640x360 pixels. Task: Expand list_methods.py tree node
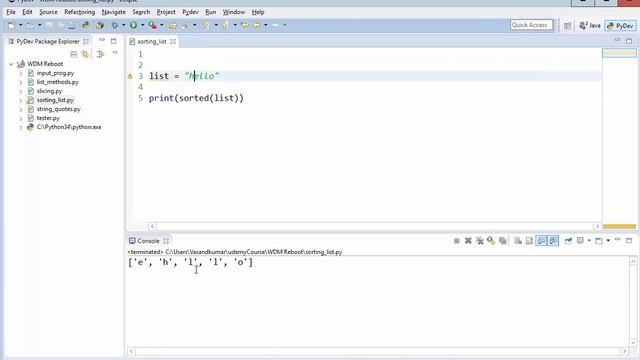21,82
